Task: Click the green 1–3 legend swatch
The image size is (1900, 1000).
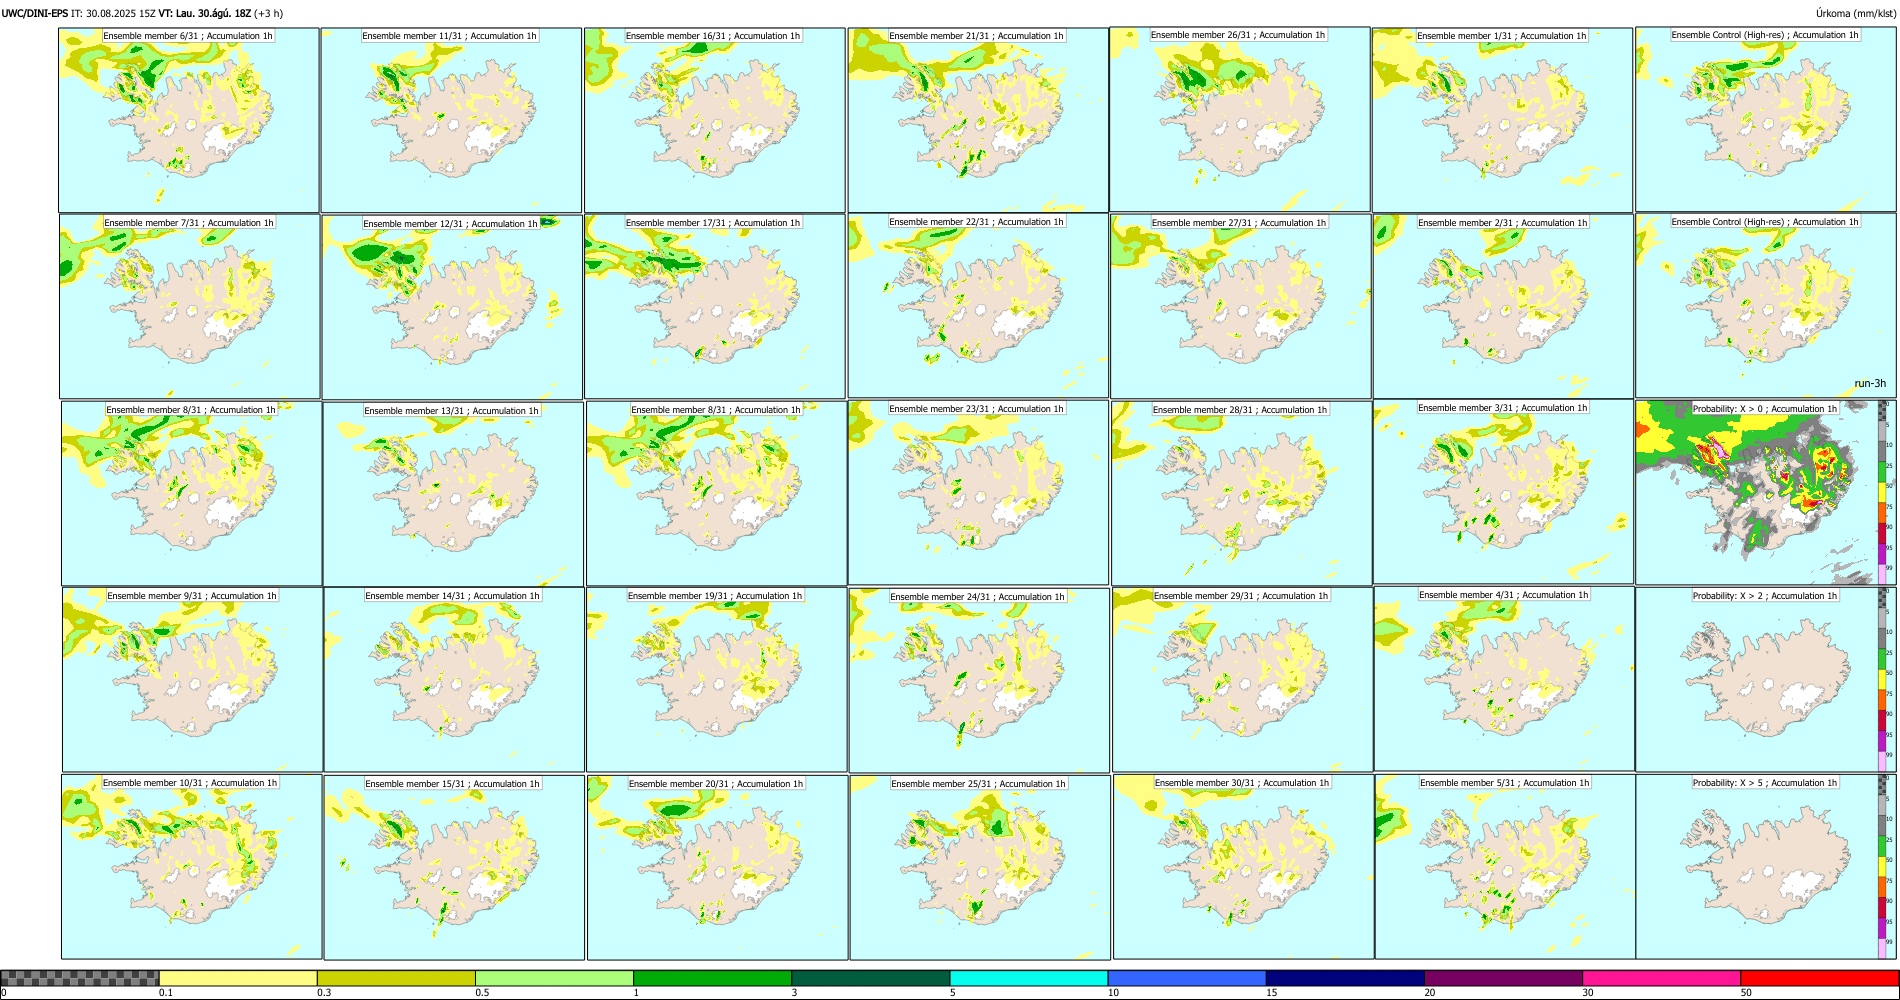Action: 712,978
